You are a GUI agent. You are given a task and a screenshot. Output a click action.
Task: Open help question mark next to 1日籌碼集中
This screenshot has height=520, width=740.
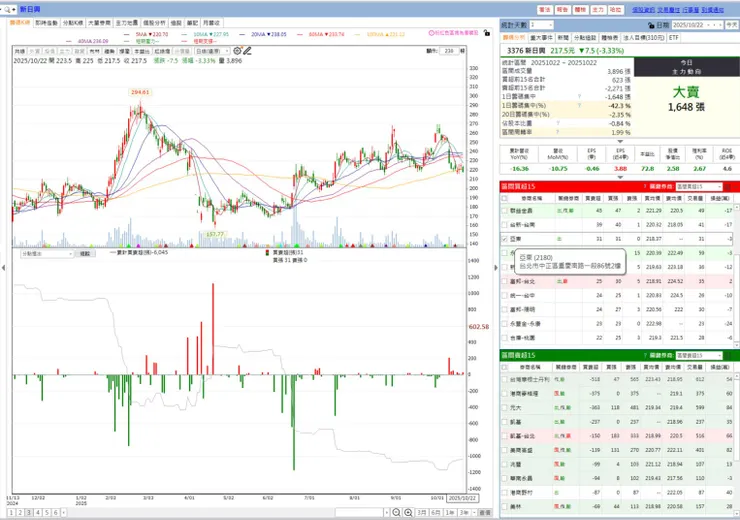click(x=579, y=96)
